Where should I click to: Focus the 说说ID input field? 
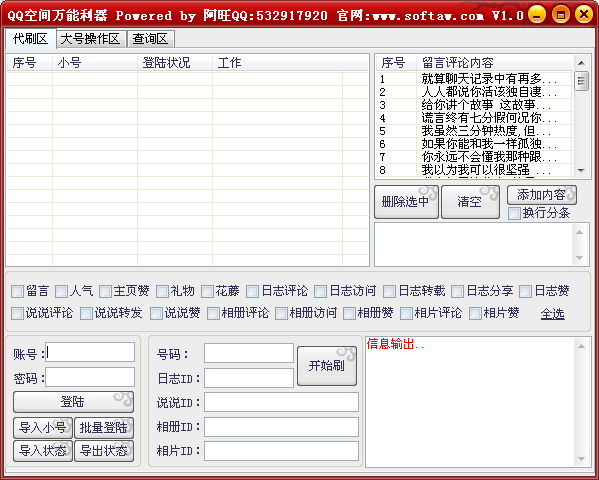[x=281, y=402]
